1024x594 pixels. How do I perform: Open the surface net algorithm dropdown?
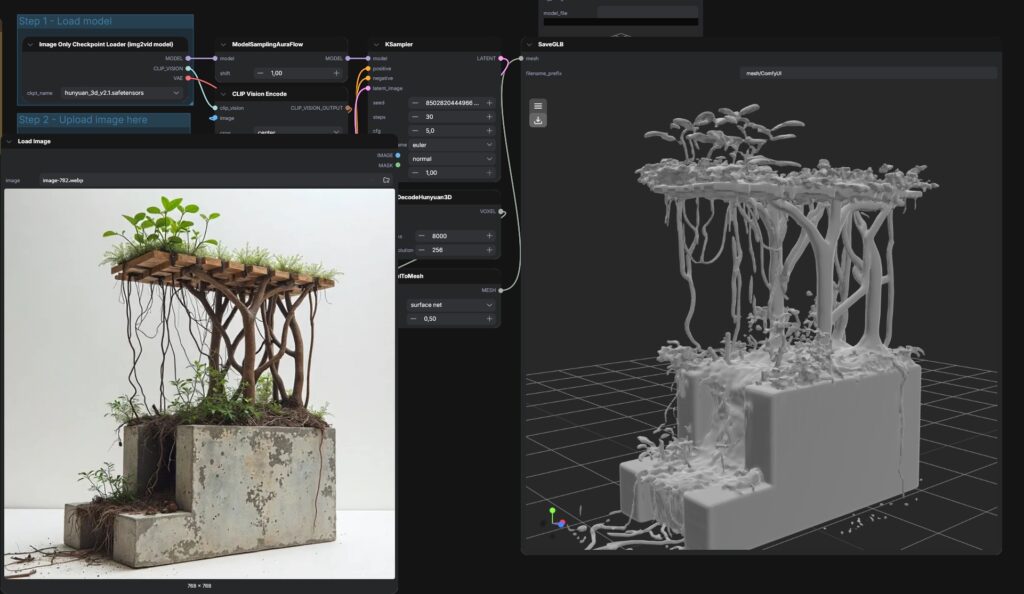pos(452,304)
